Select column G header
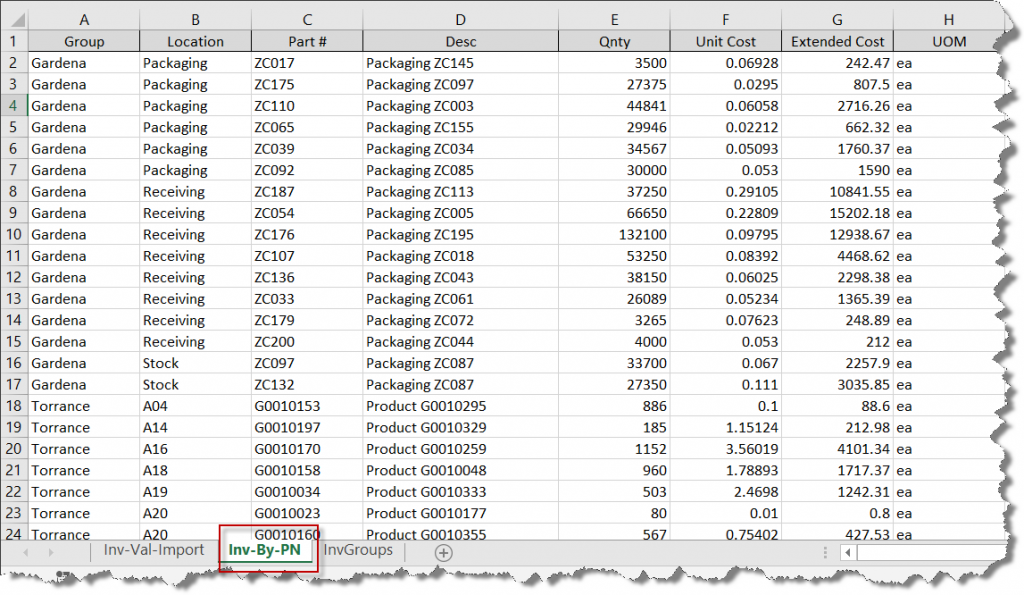Image resolution: width=1024 pixels, height=595 pixels. pos(837,20)
